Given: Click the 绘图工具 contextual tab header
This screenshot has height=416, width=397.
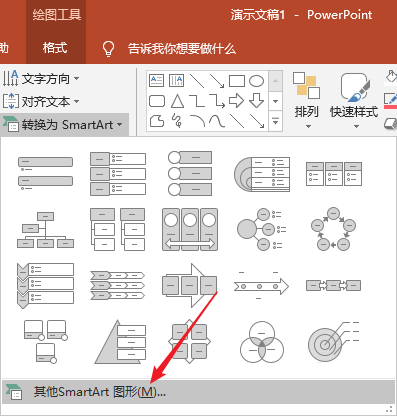Looking at the screenshot, I should coord(56,15).
